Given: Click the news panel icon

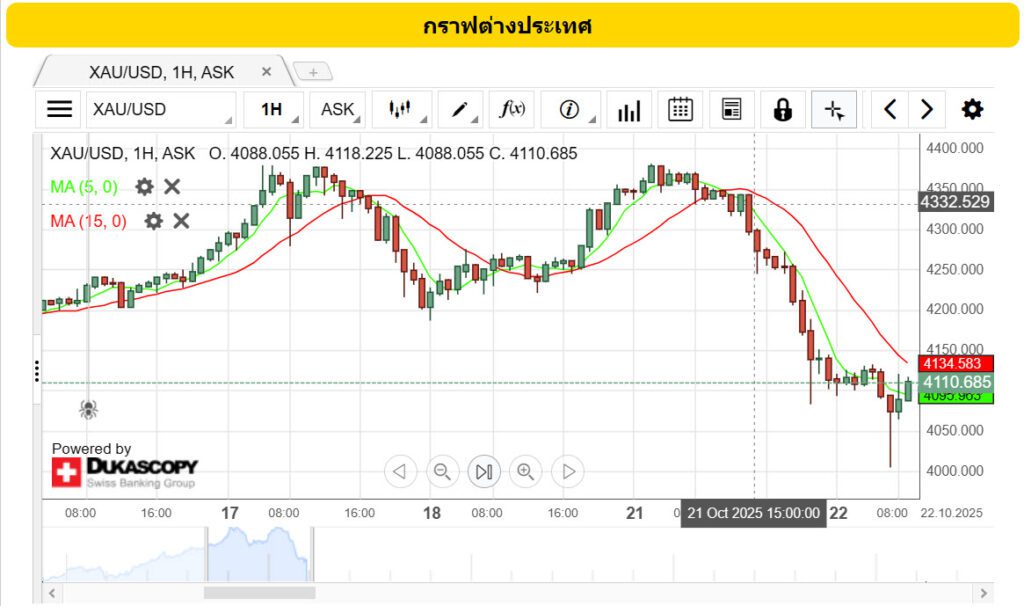Looking at the screenshot, I should (732, 110).
